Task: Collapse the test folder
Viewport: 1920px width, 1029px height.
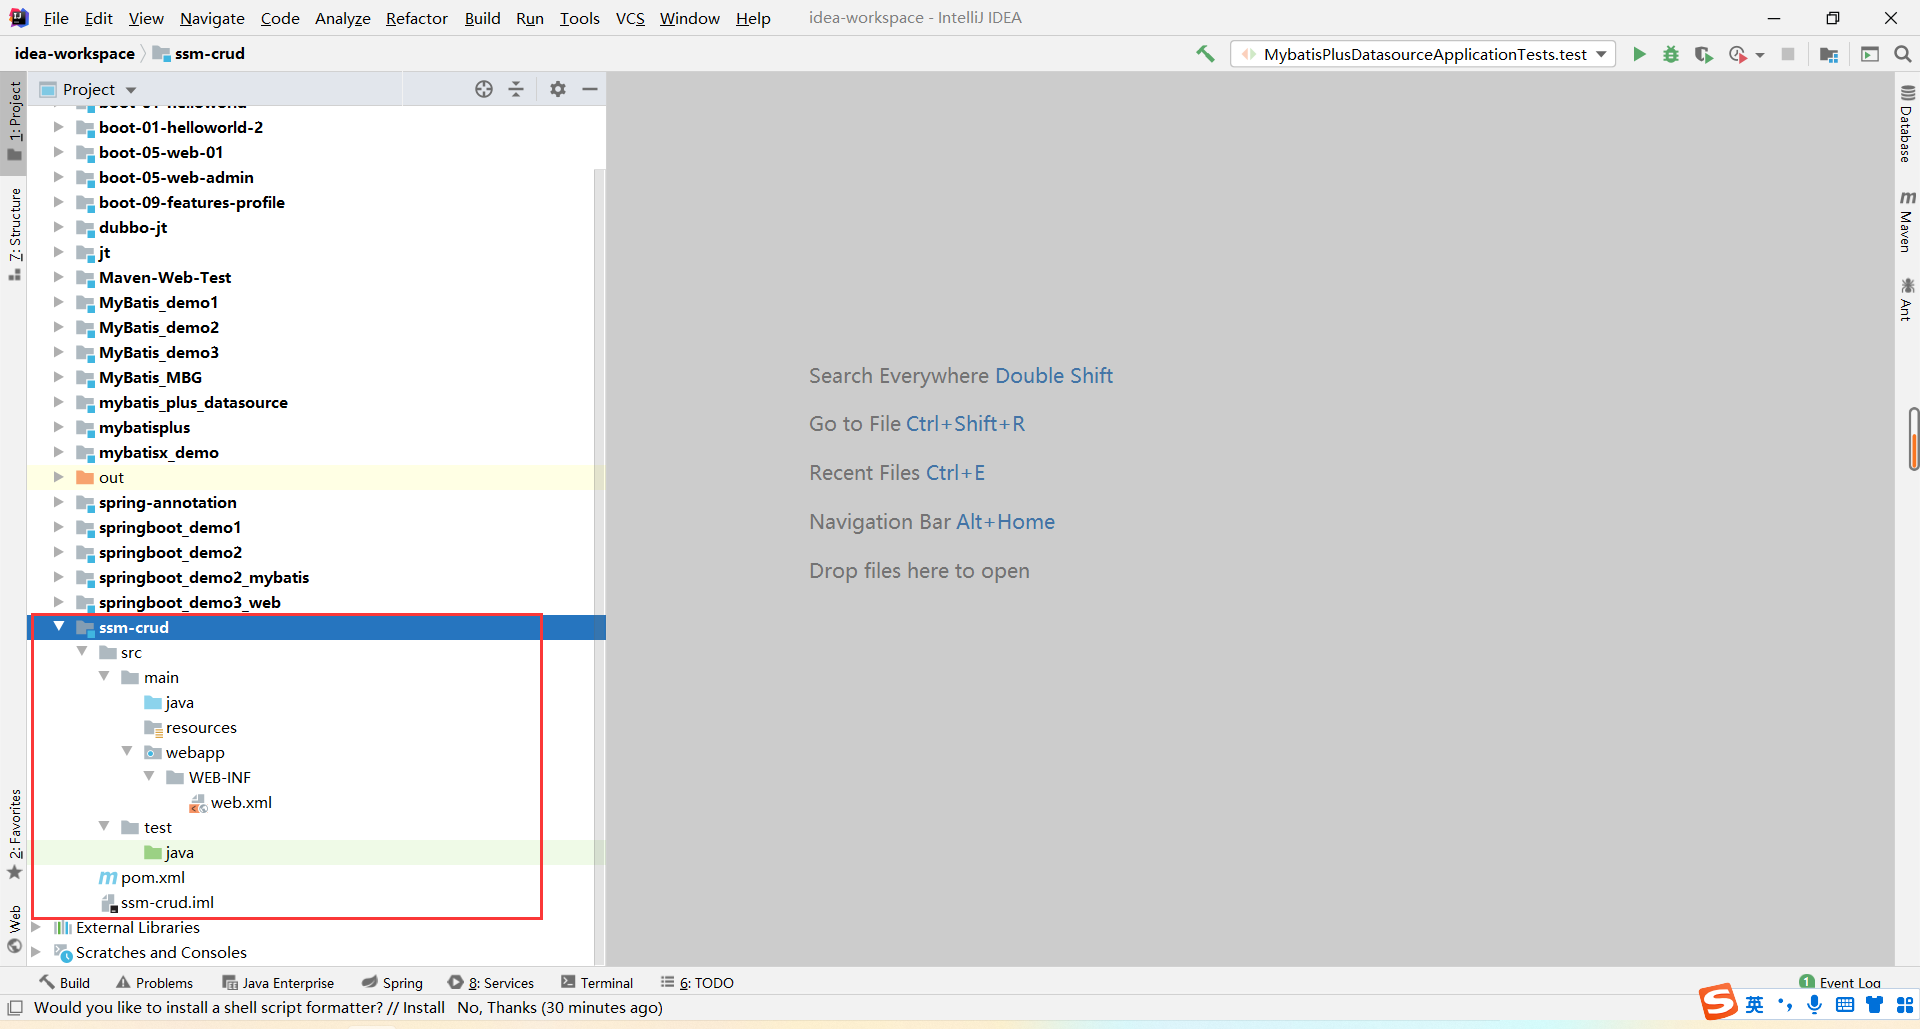Action: coord(104,827)
